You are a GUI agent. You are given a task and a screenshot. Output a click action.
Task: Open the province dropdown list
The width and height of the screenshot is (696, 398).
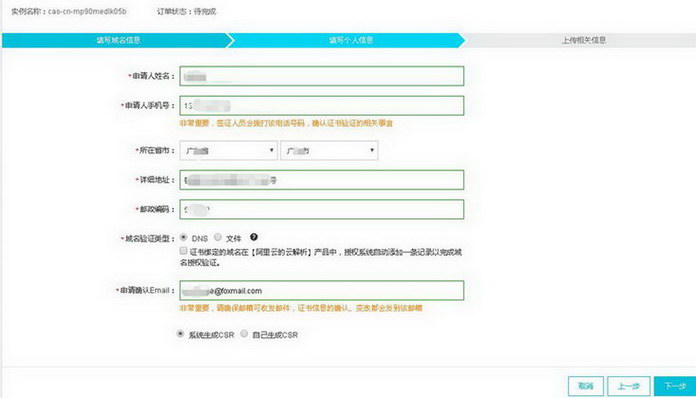229,150
